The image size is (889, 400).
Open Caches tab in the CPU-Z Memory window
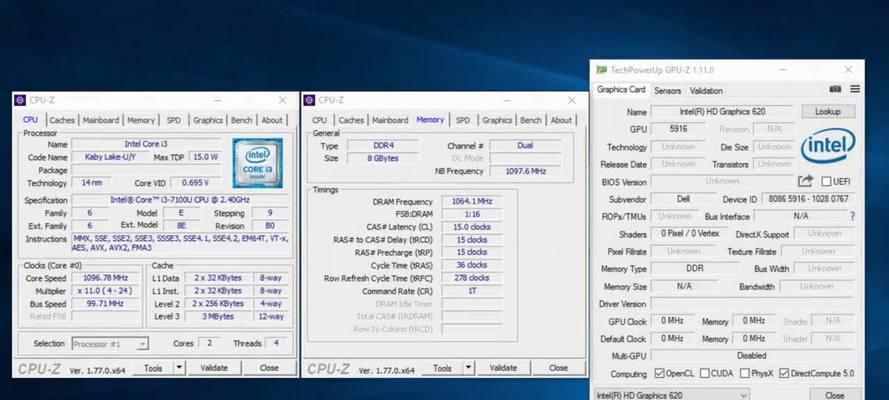pos(351,120)
